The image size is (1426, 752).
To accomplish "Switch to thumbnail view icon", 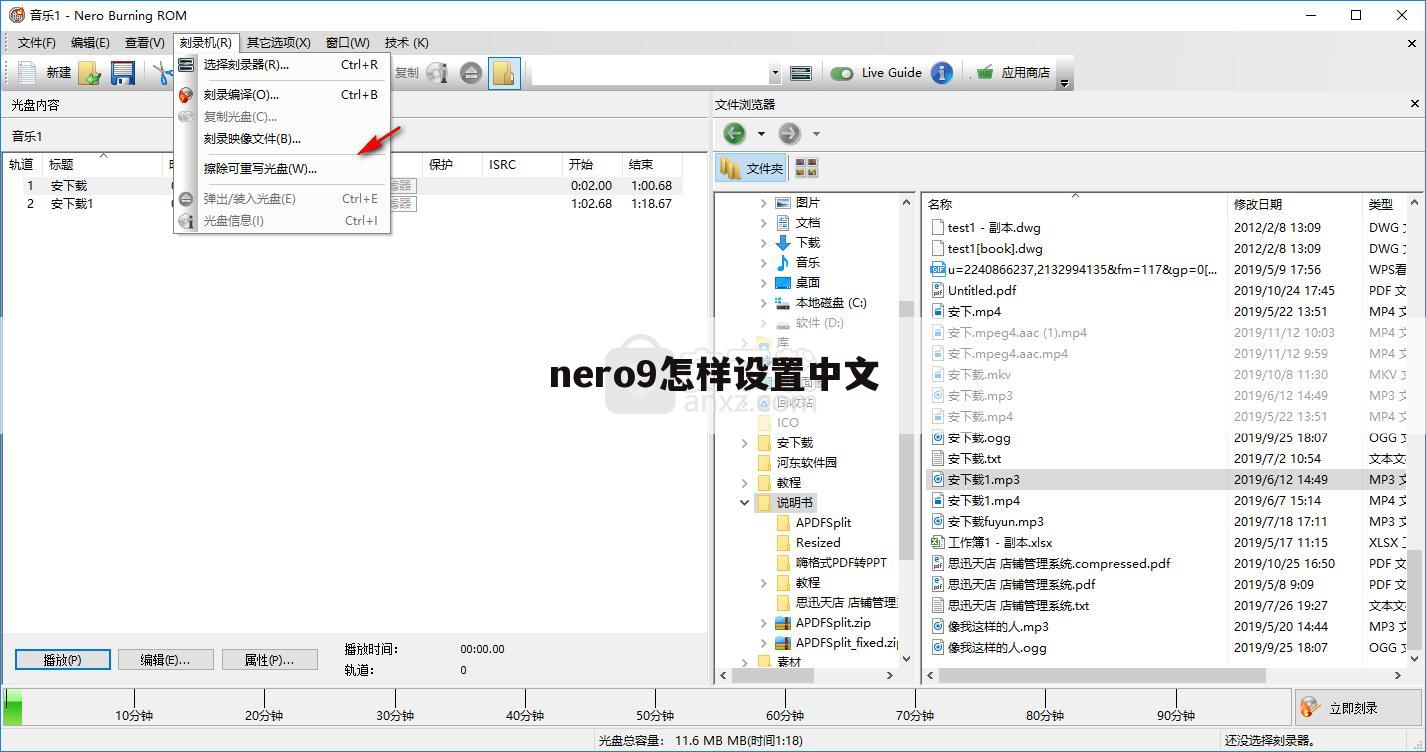I will coord(806,168).
